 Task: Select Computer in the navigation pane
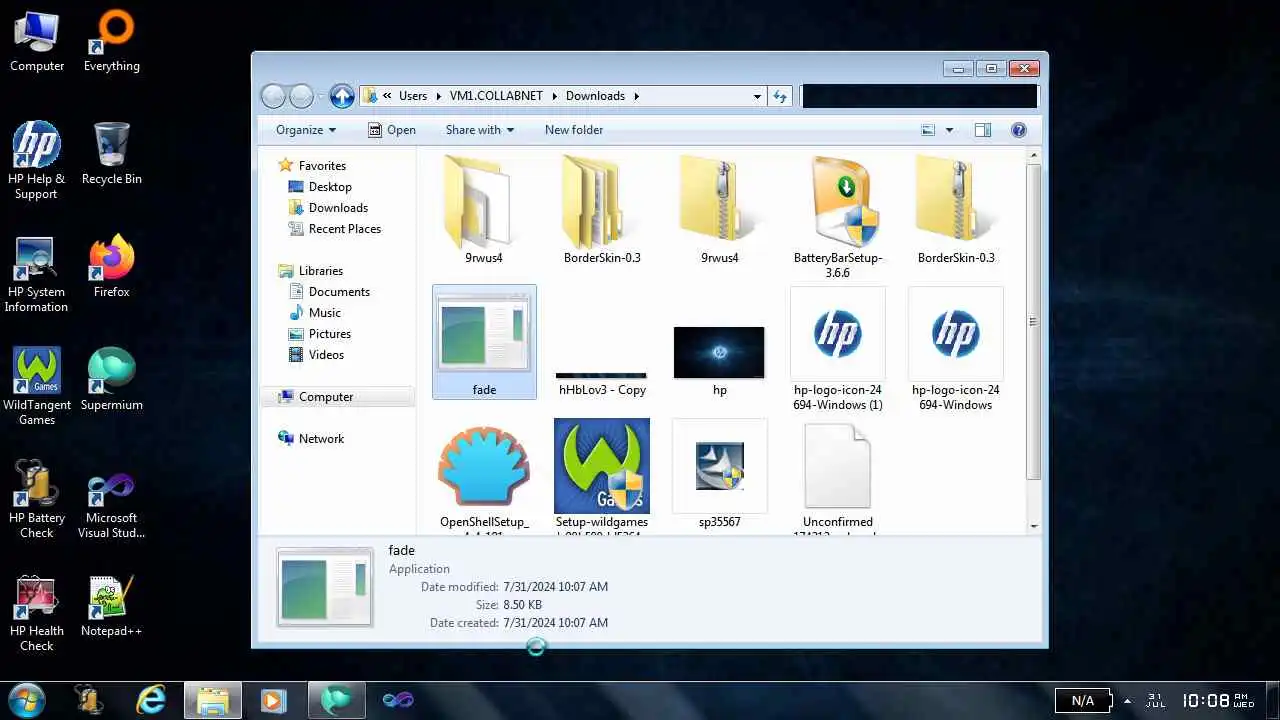tap(326, 397)
